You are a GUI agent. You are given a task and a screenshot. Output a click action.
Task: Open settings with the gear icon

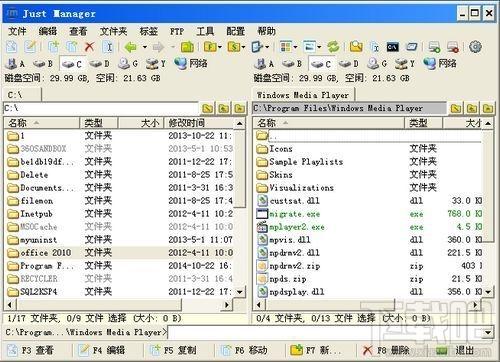475,47
